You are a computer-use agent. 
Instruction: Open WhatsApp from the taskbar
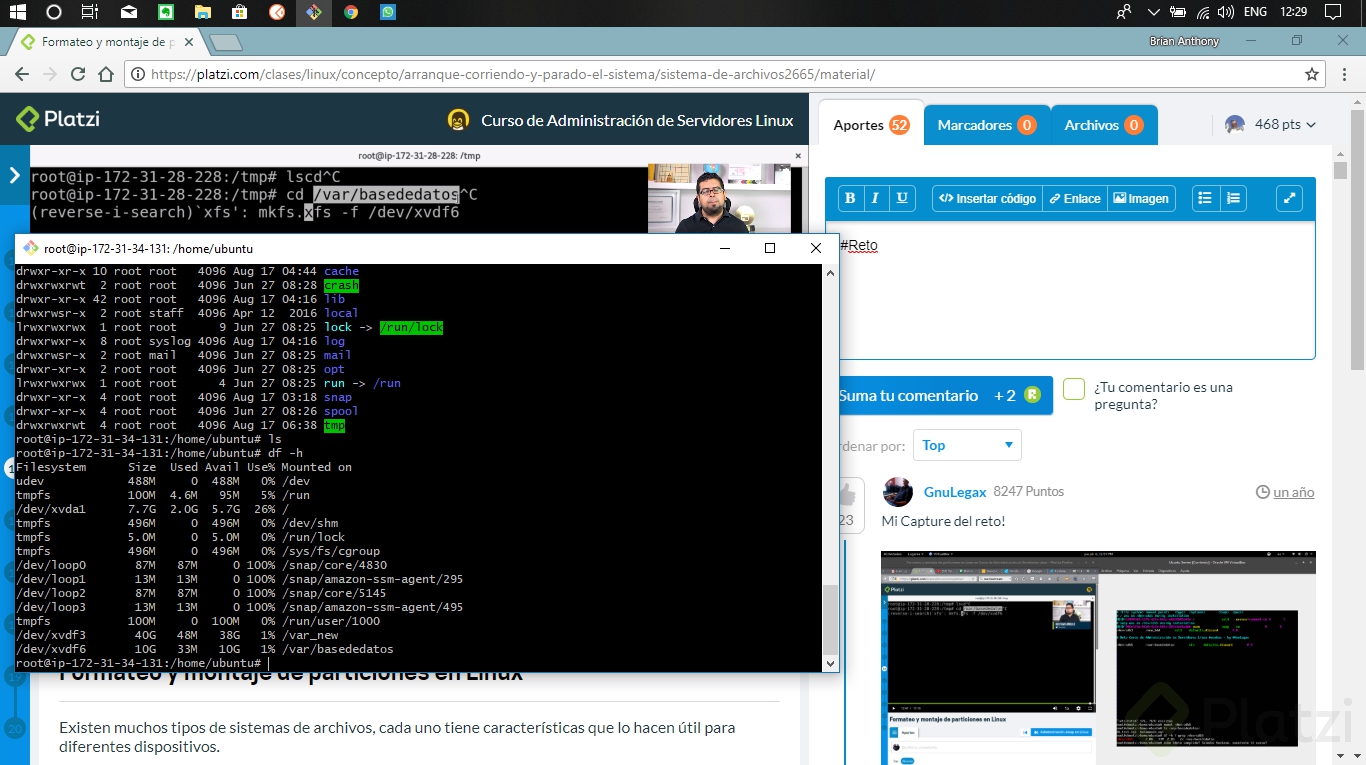[387, 12]
